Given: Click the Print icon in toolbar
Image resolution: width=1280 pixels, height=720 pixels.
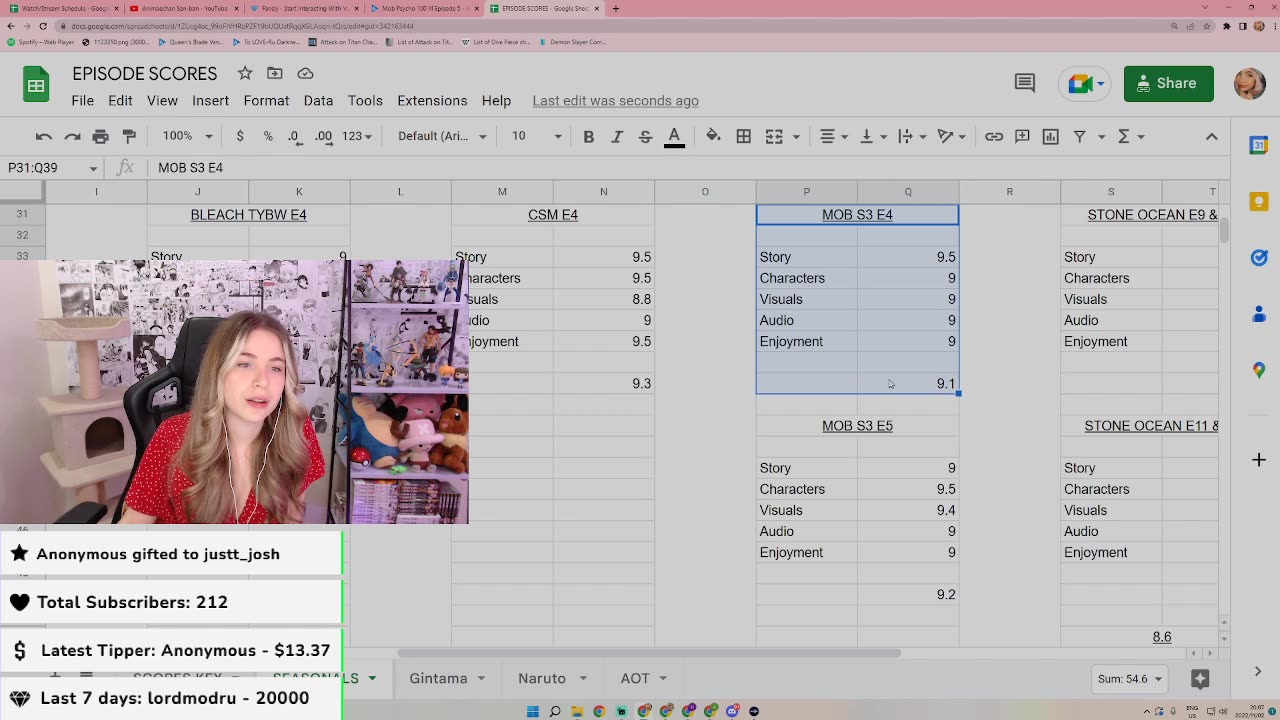Looking at the screenshot, I should point(100,136).
